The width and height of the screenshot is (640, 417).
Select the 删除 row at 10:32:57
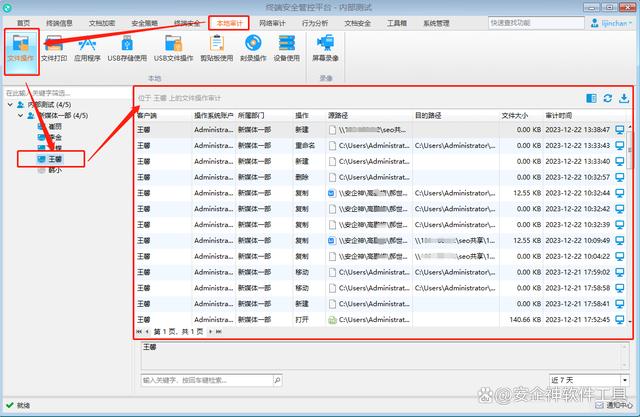point(380,177)
